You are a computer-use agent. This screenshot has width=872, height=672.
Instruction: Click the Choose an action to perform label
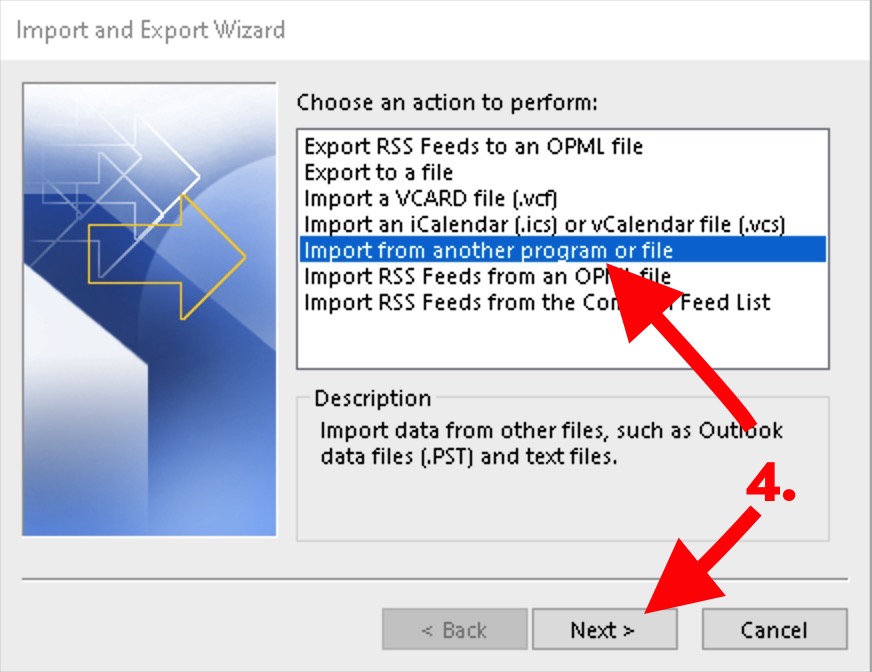pos(447,102)
